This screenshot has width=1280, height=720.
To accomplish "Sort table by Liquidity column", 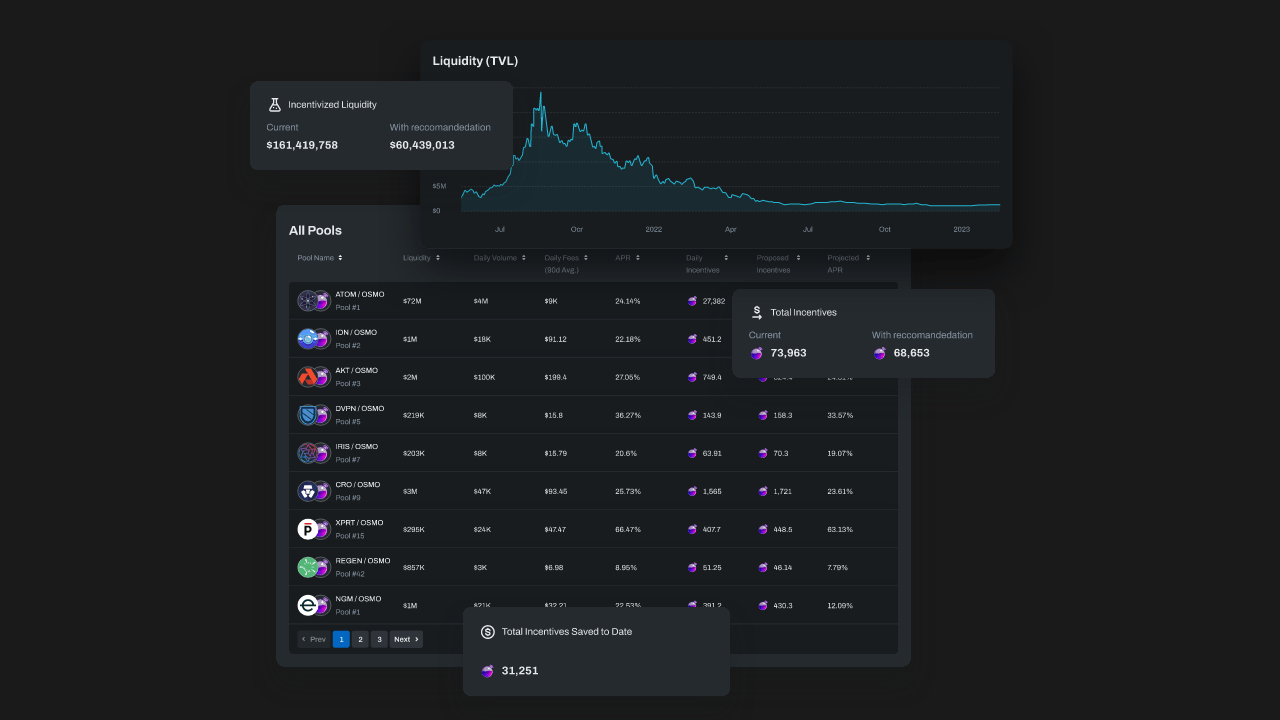I will click(421, 258).
